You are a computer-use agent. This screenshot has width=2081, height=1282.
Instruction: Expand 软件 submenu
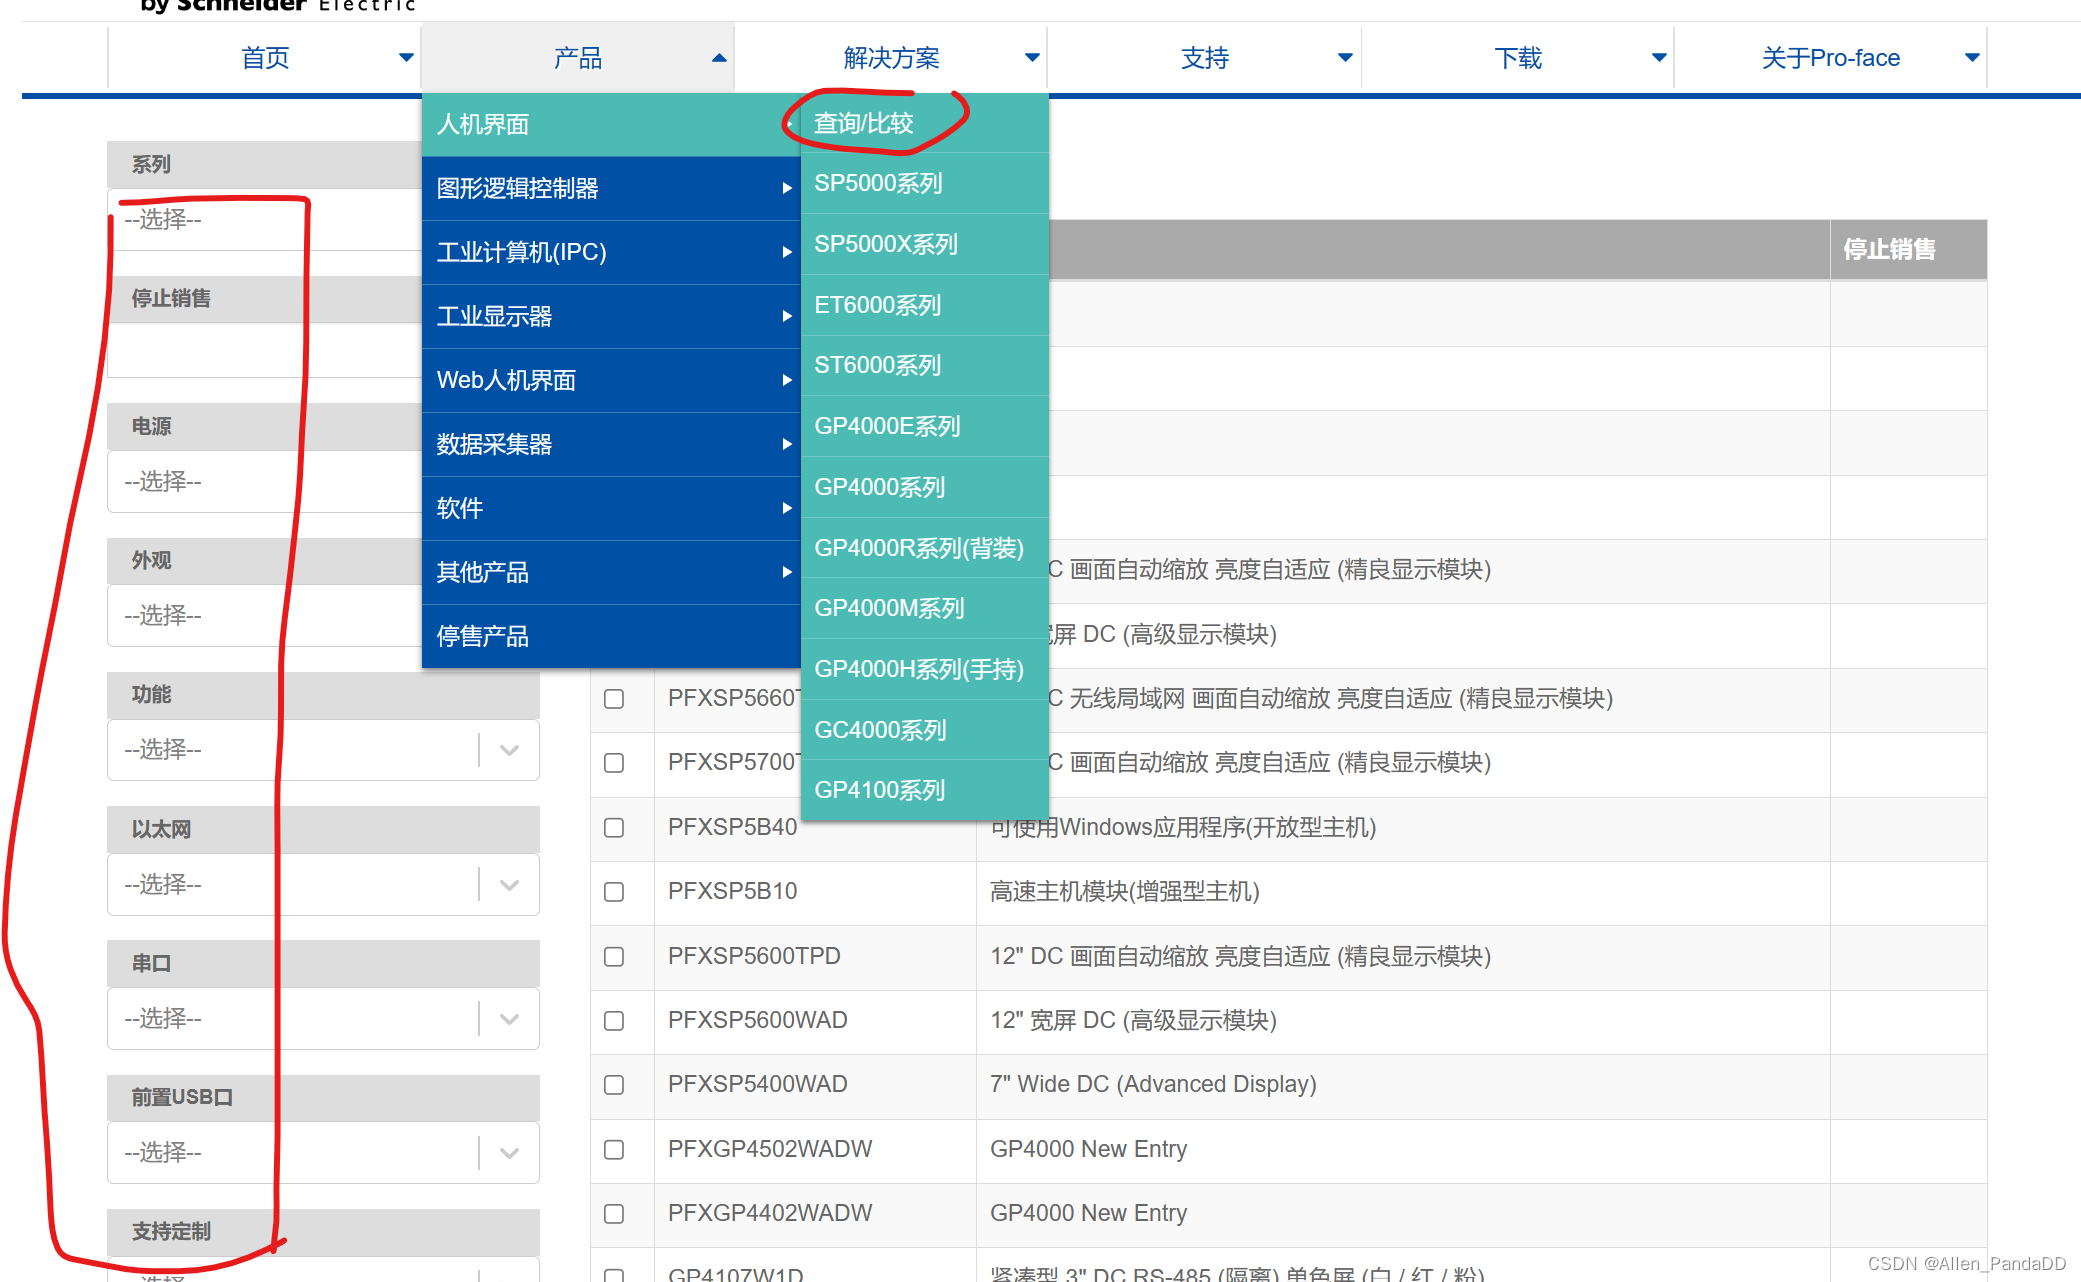point(611,508)
